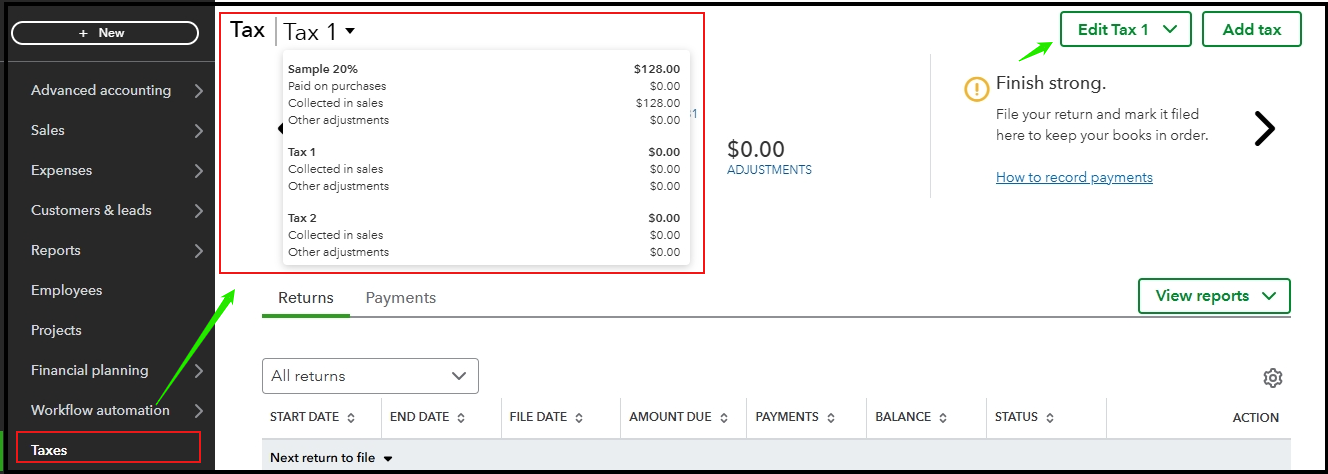Screen dimensions: 1328x474
Task: Click the New button in sidebar
Action: point(105,33)
